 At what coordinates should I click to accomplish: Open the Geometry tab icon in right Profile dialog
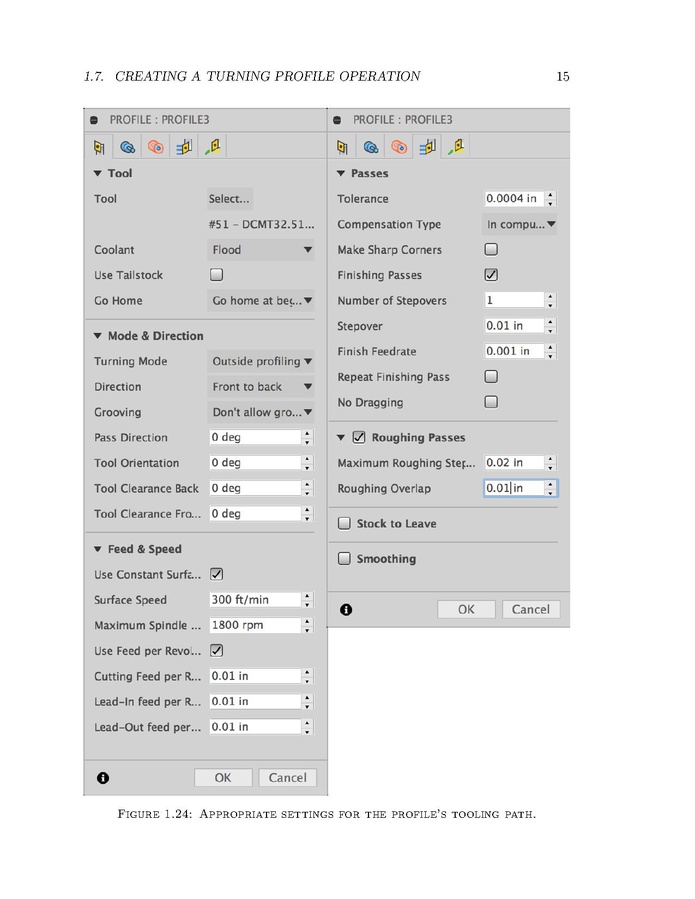370,147
